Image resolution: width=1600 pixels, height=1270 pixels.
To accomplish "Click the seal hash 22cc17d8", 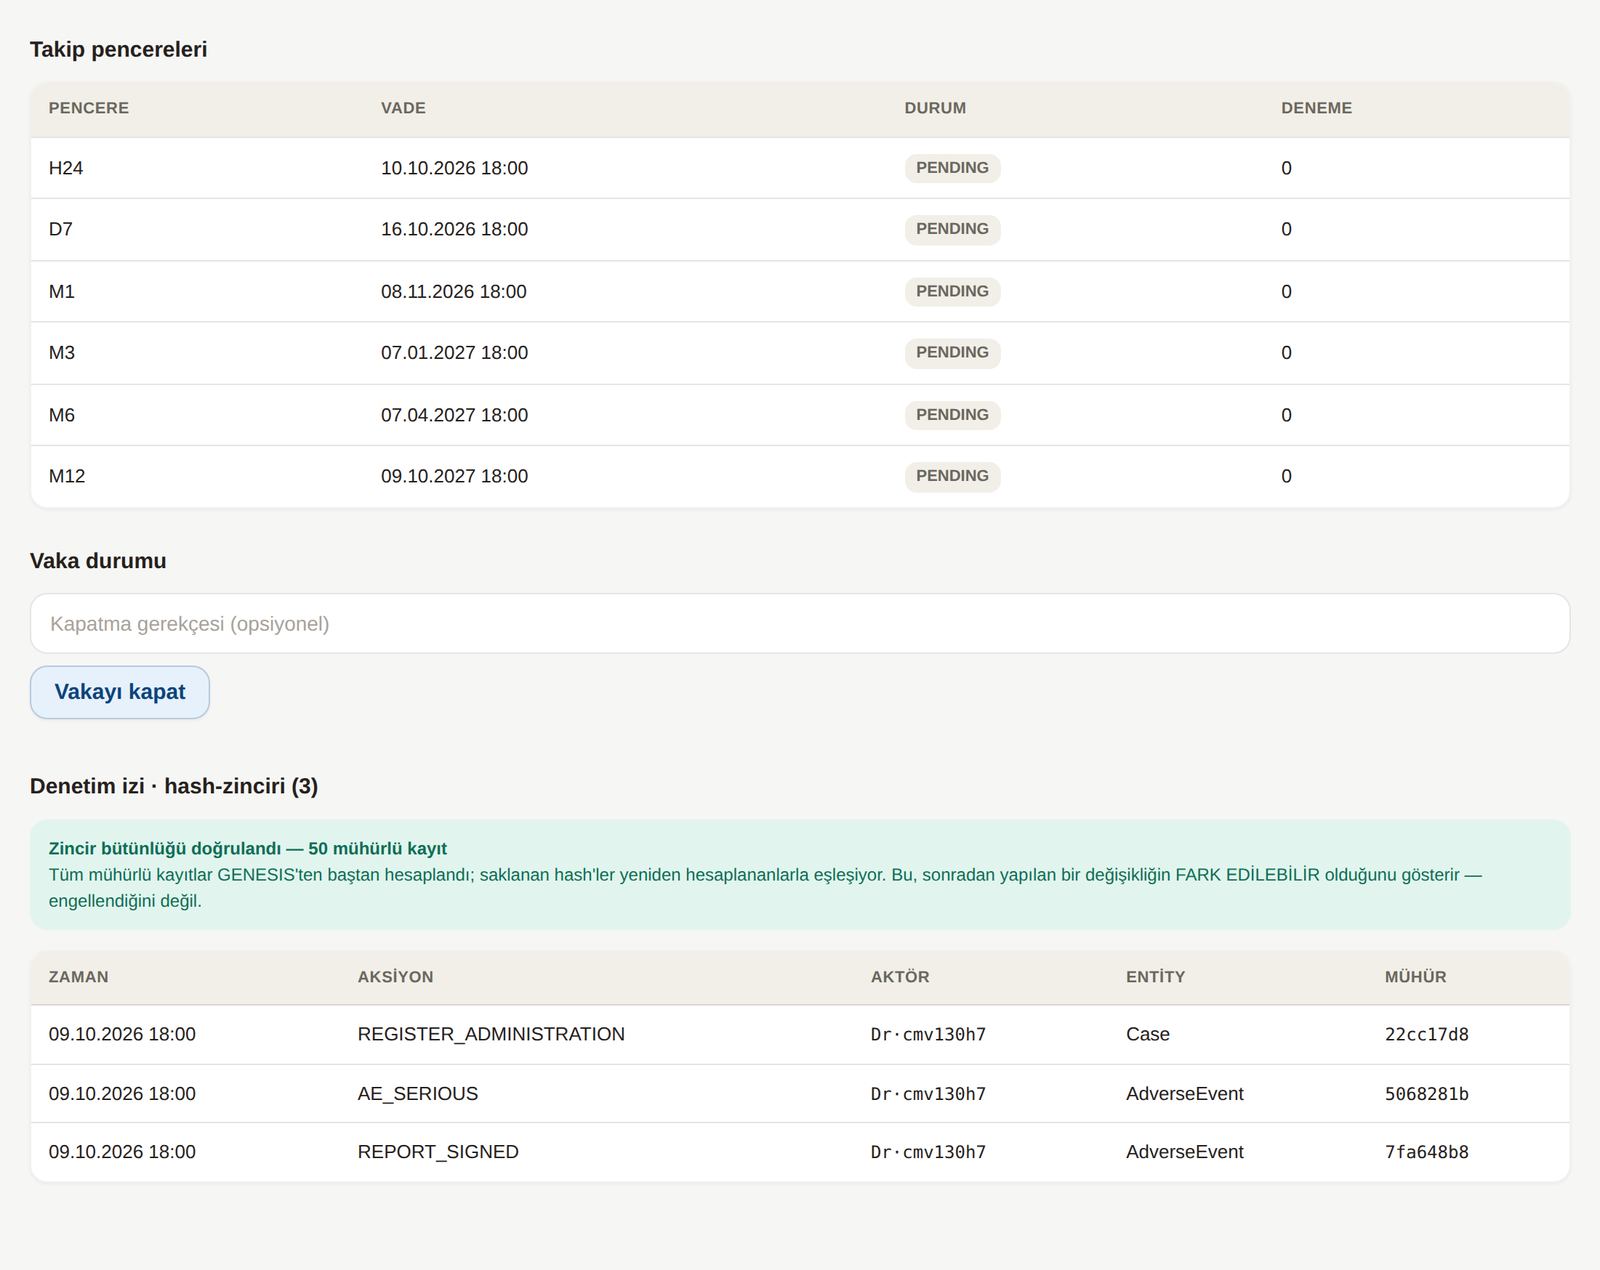I will point(1426,1034).
